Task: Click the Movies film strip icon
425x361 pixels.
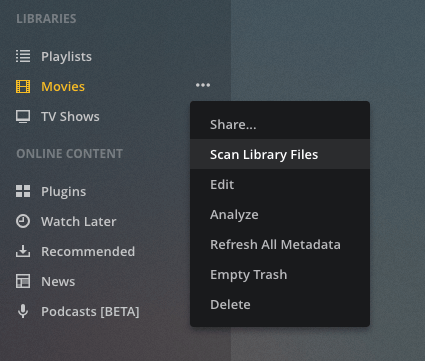Action: pyautogui.click(x=23, y=86)
